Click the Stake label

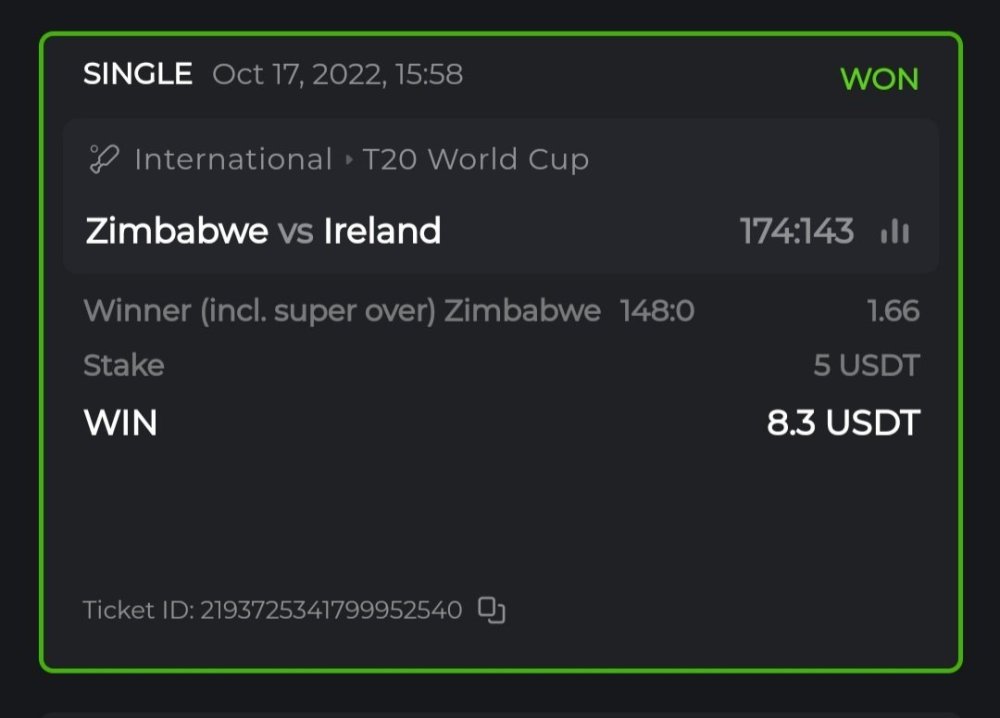point(124,365)
